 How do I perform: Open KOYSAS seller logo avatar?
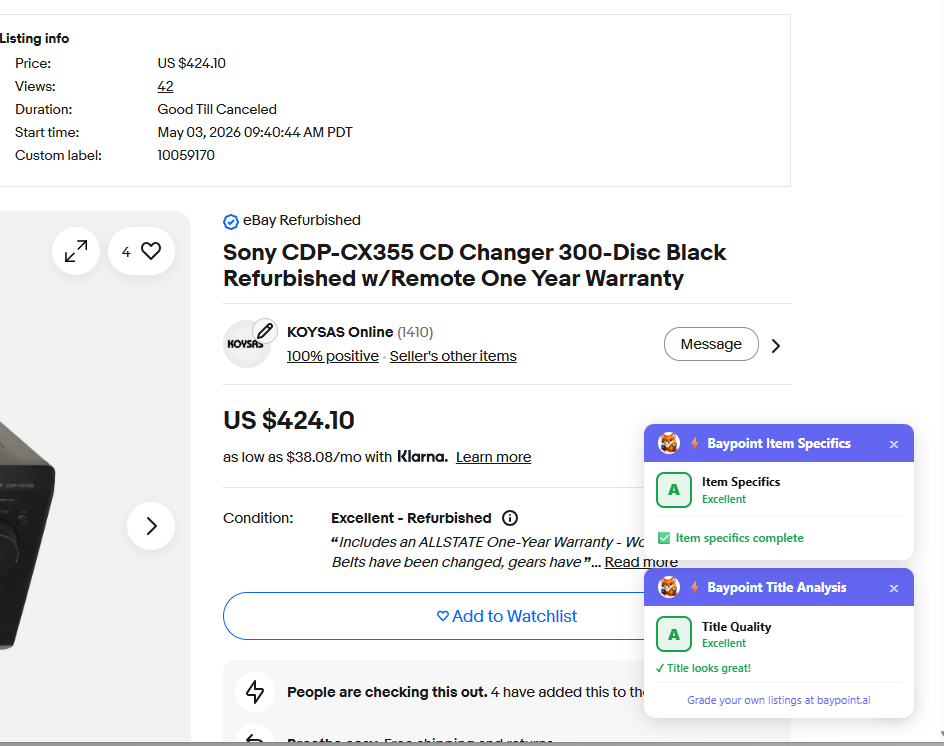tap(246, 344)
